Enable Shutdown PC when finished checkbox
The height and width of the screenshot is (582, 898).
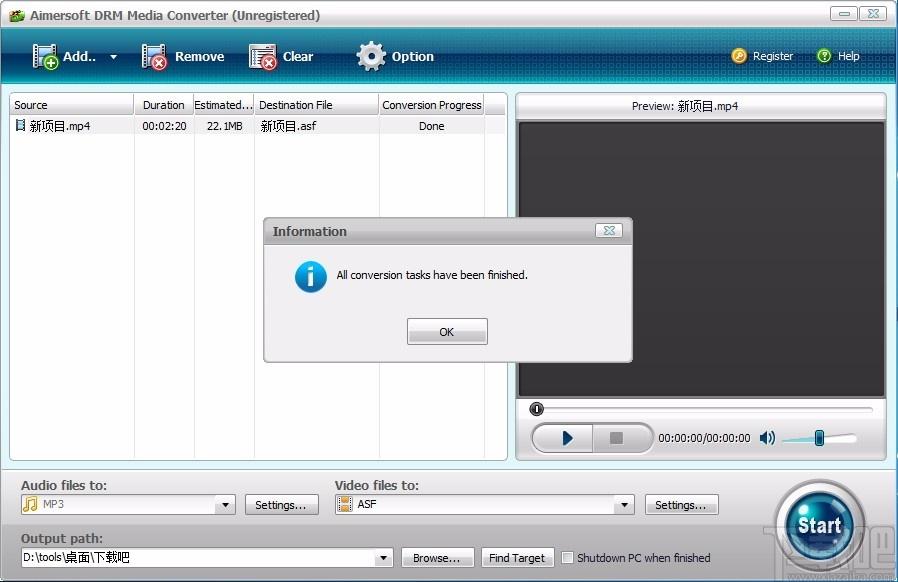pos(567,557)
